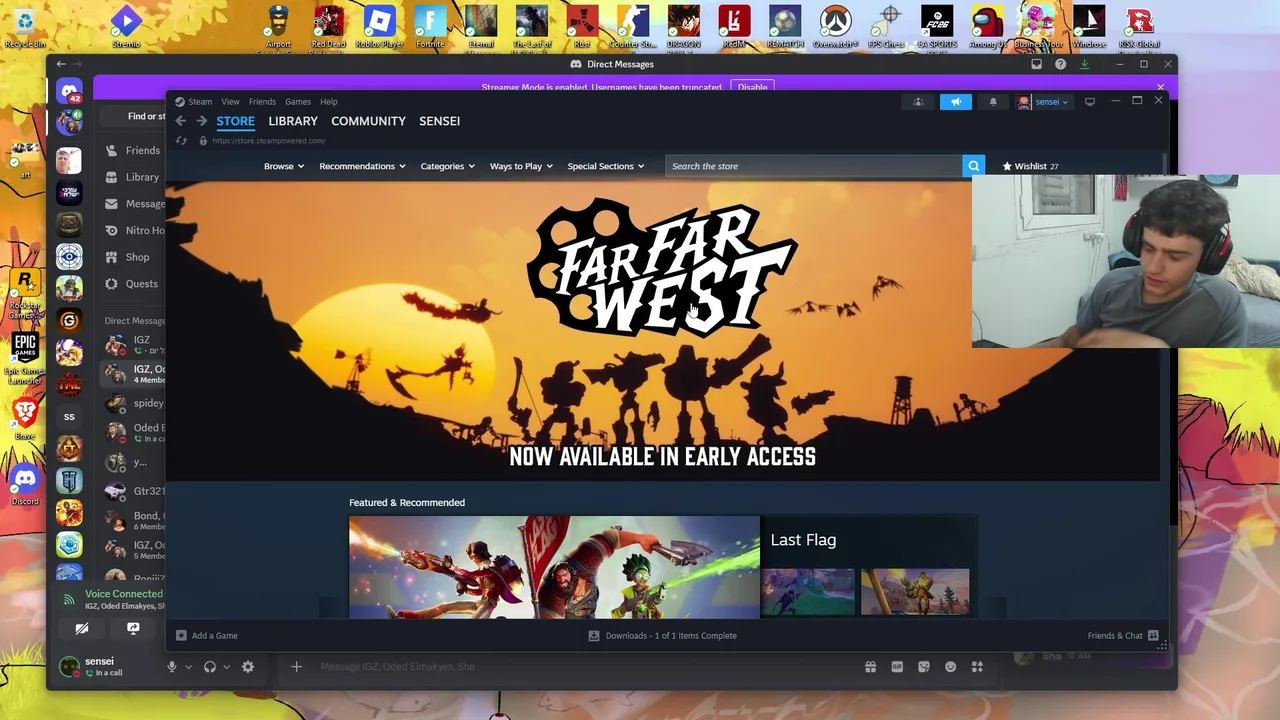Open Epic Games Launcher desktop icon
Screen dimensions: 1280x720
(x=25, y=359)
